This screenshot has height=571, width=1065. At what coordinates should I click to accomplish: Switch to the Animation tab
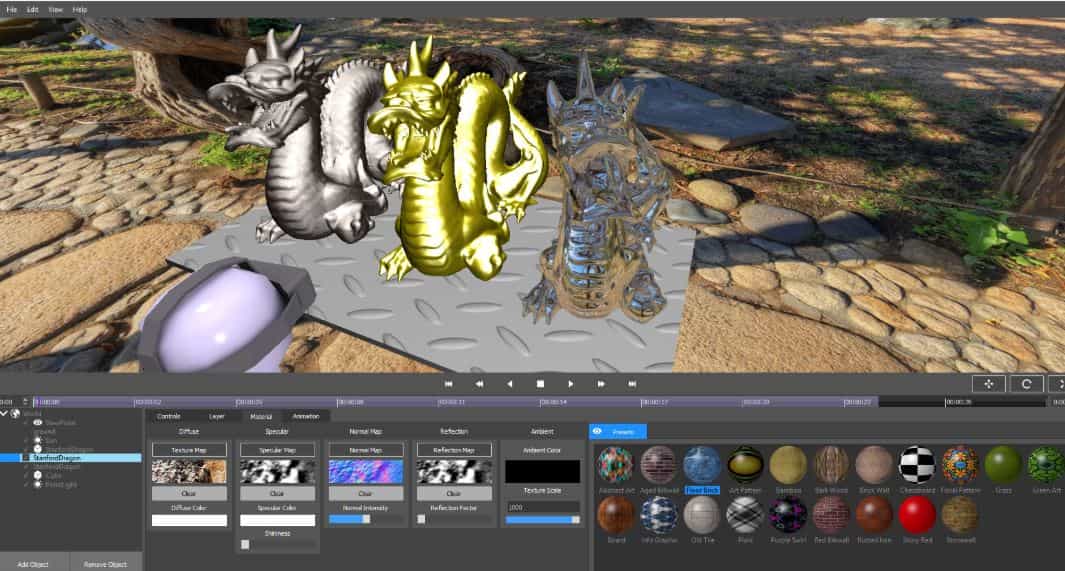pos(306,416)
